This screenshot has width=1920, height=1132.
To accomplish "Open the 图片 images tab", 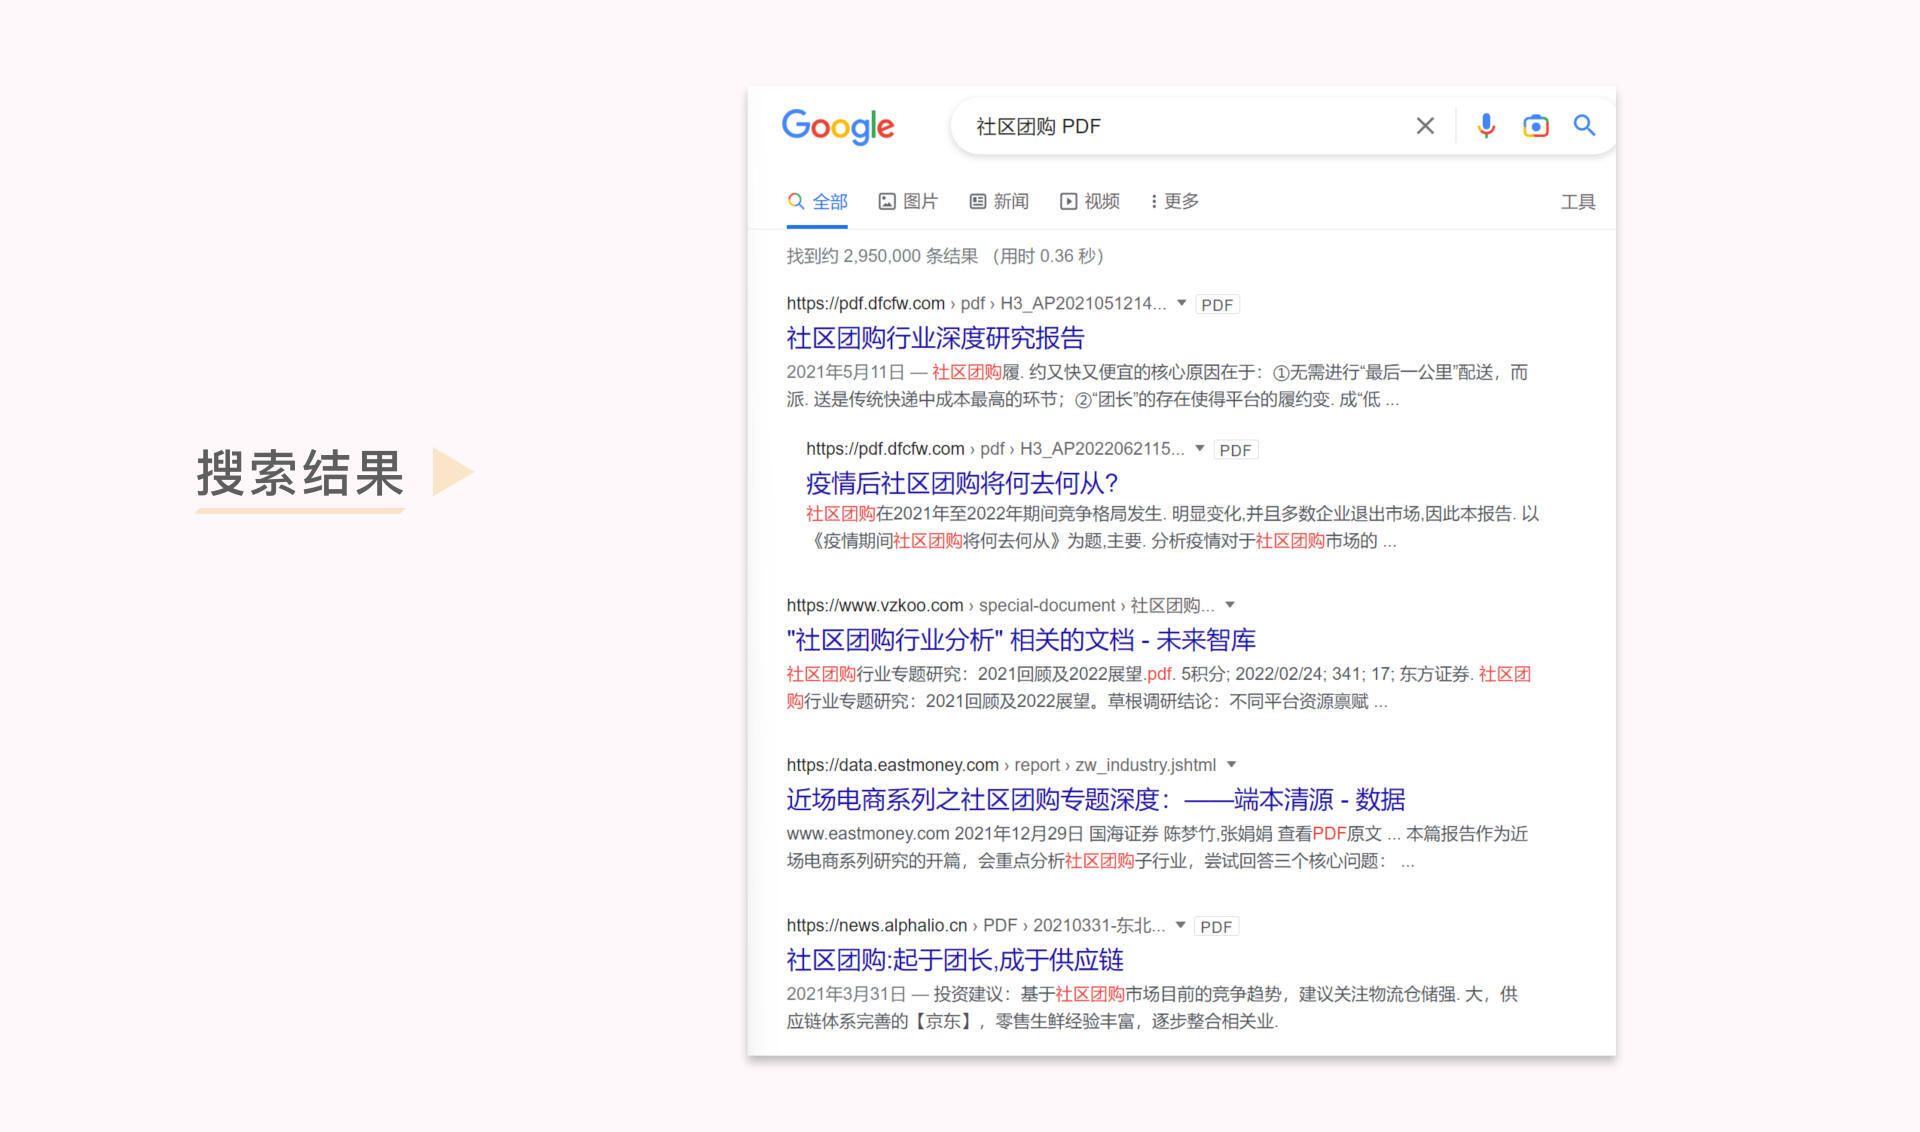I will 908,202.
